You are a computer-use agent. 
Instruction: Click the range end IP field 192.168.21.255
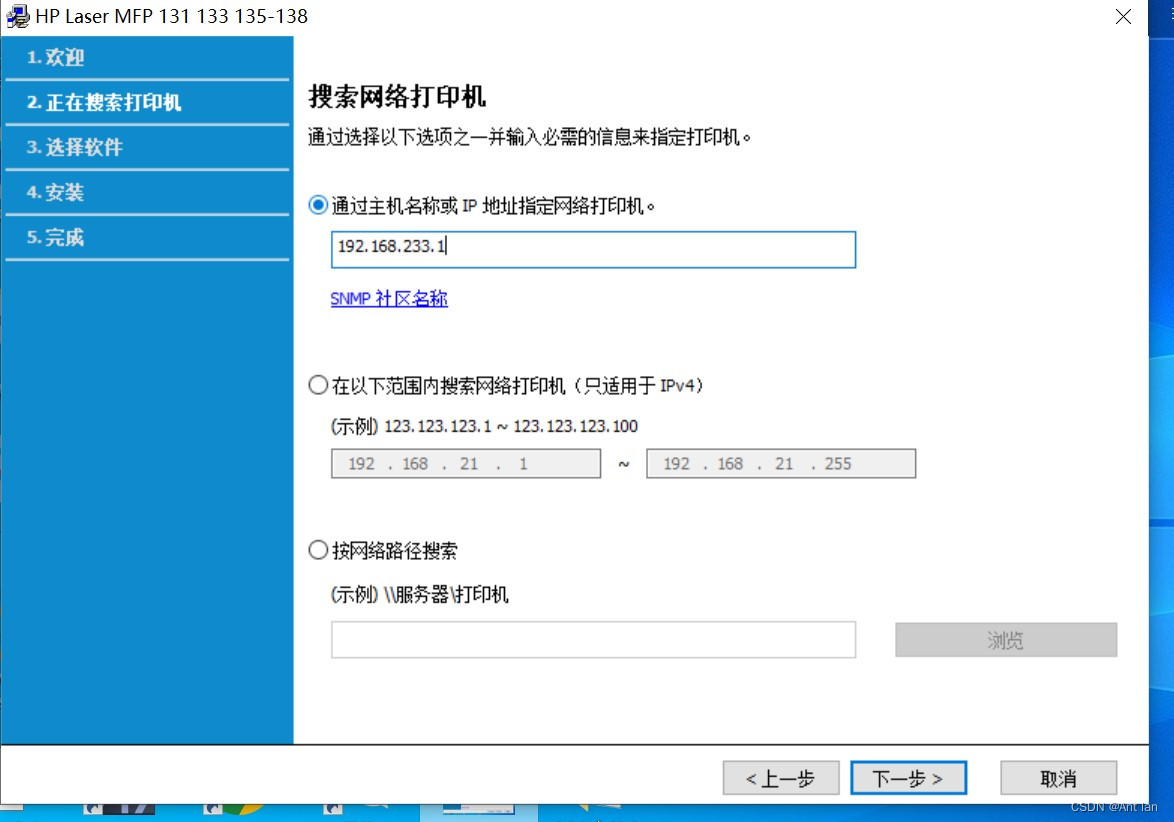[781, 463]
